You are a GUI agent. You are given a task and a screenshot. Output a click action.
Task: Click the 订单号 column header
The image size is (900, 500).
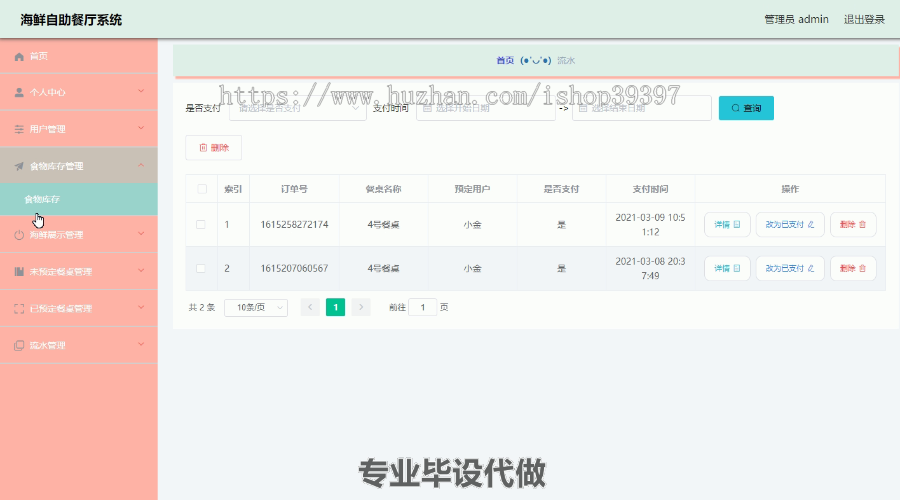[x=294, y=189]
